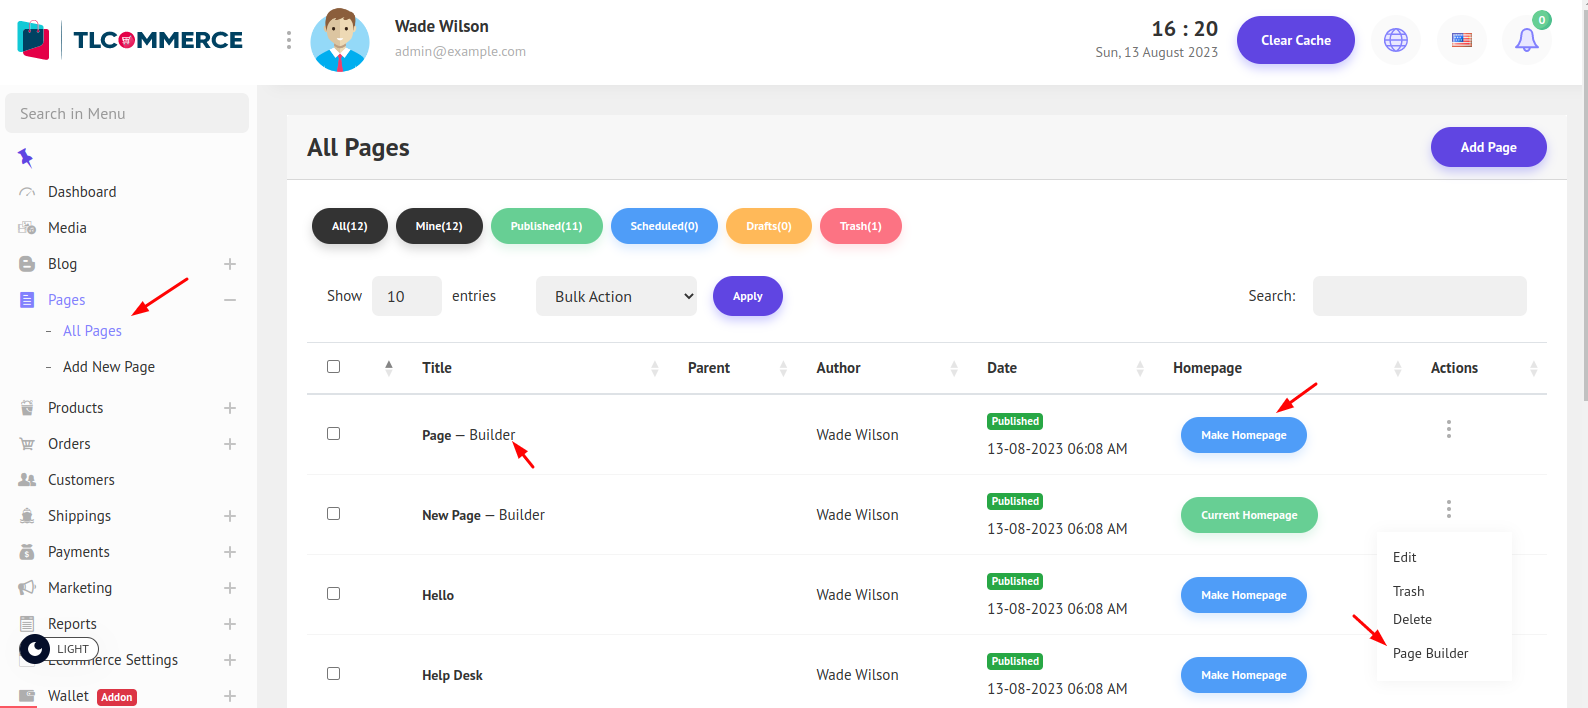1588x708 pixels.
Task: Open the Bulk Action dropdown
Action: pos(616,296)
